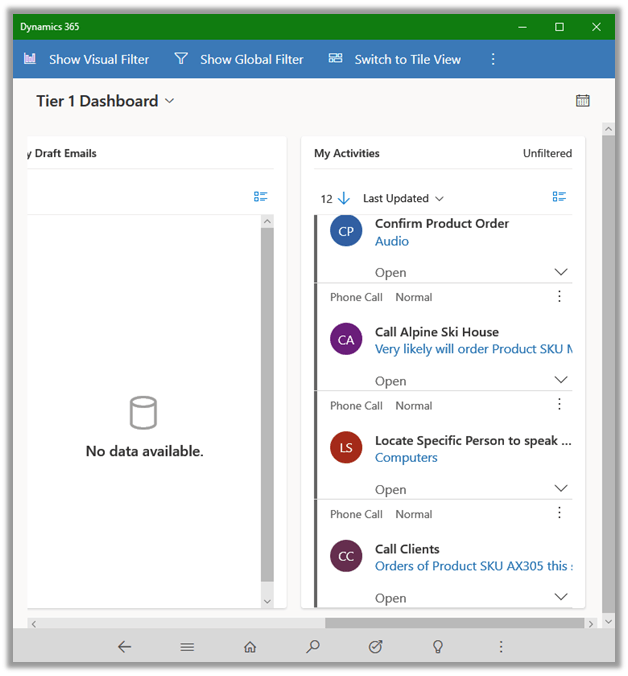Open the calendar date range icon
The image size is (628, 676).
click(x=583, y=101)
